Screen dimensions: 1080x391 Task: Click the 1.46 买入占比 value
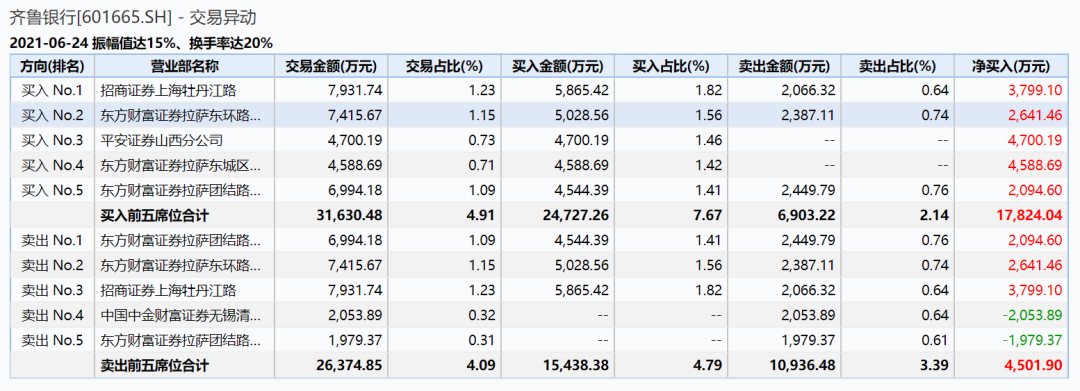pyautogui.click(x=710, y=140)
